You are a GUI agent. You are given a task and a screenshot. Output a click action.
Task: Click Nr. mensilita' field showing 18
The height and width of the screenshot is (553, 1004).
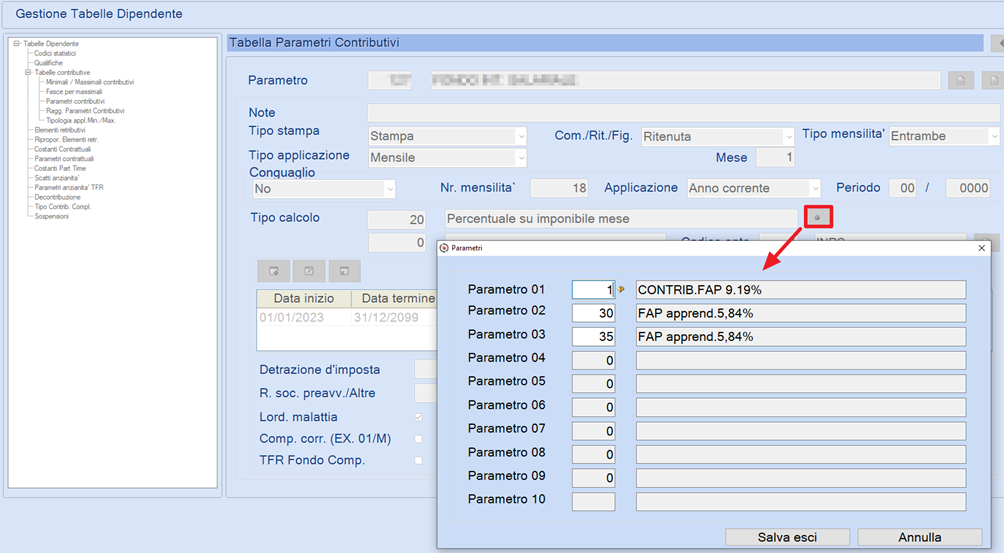pyautogui.click(x=560, y=188)
